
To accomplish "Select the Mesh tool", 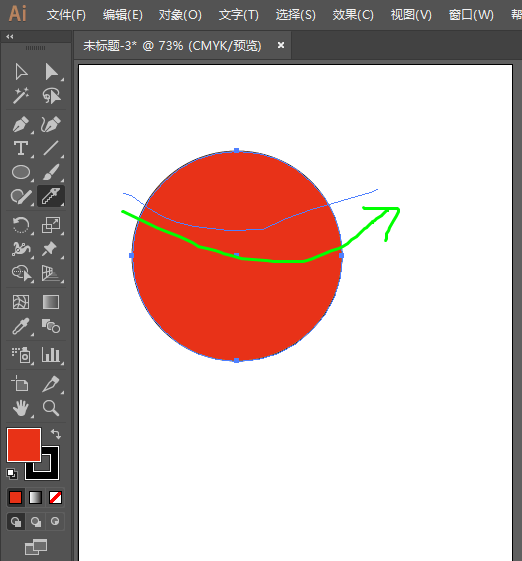I will 21,302.
